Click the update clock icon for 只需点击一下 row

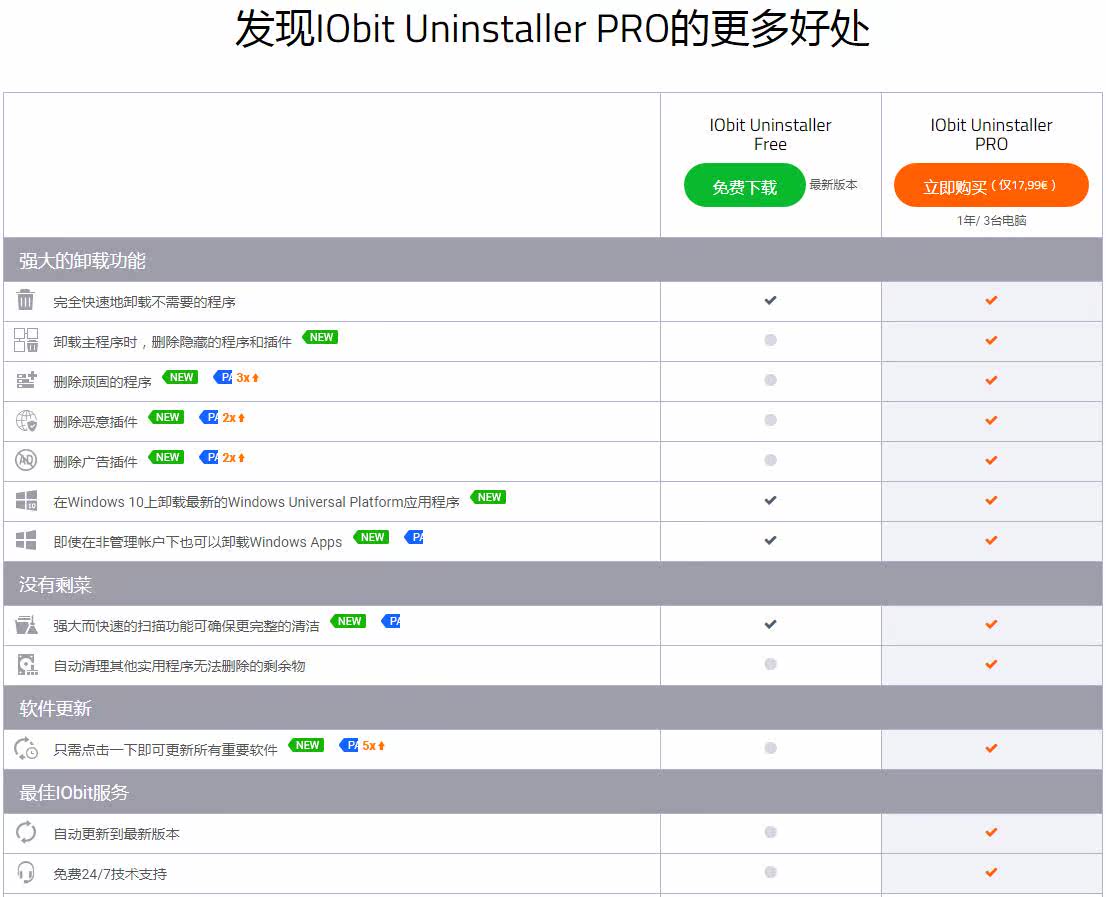[26, 749]
